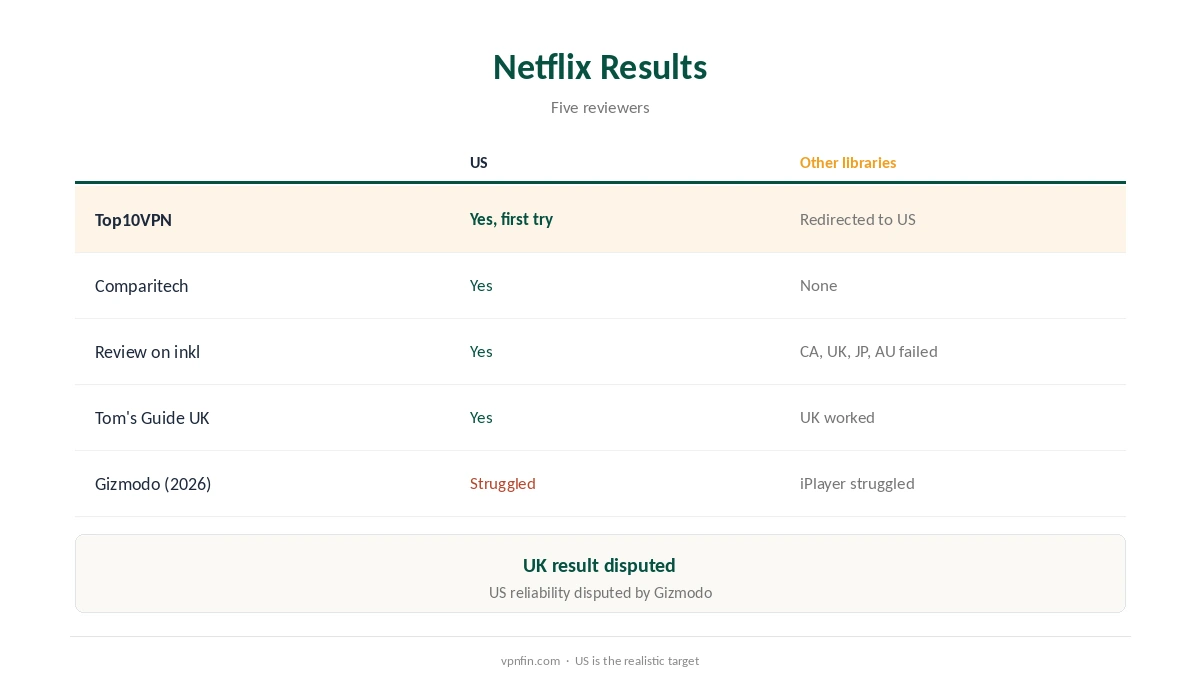Select the 'Top10VPN' row label
The image size is (1200, 680).
tap(133, 220)
